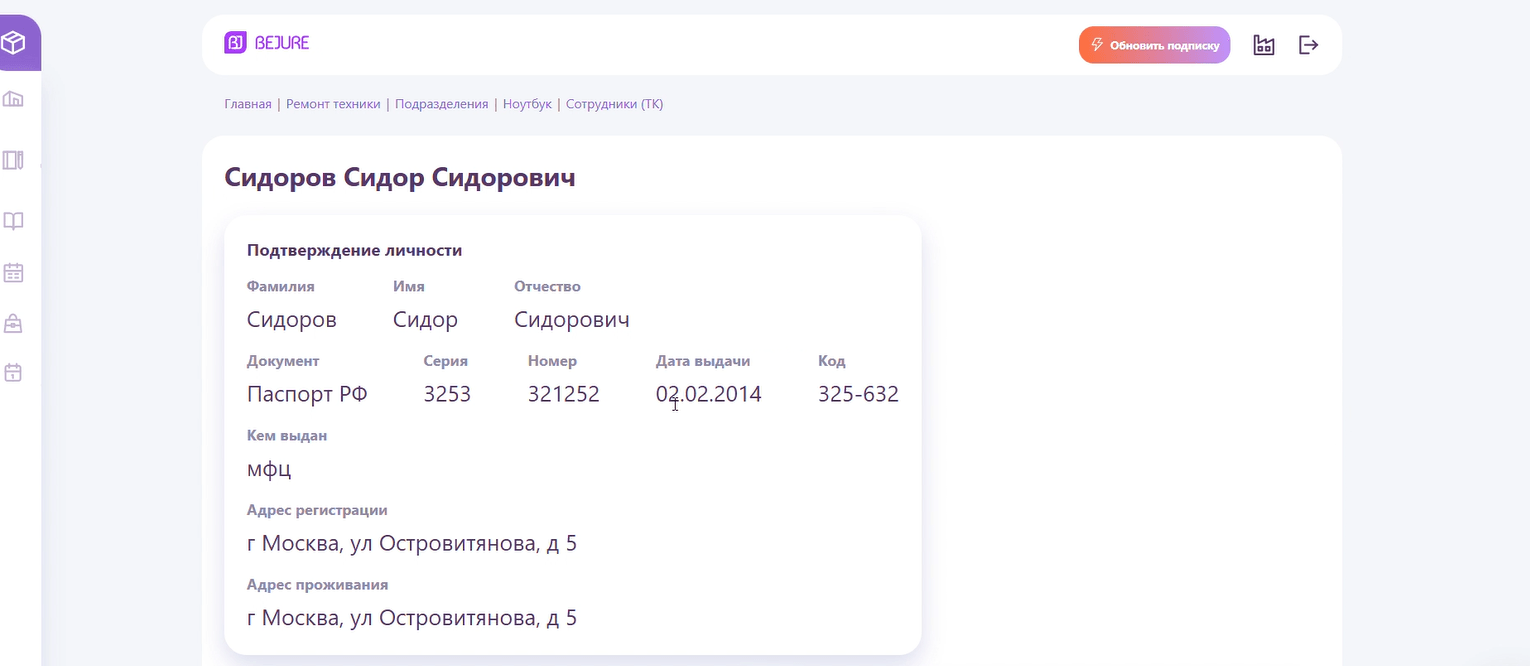Click heading Сидоров Сидор Сидорович

400,178
